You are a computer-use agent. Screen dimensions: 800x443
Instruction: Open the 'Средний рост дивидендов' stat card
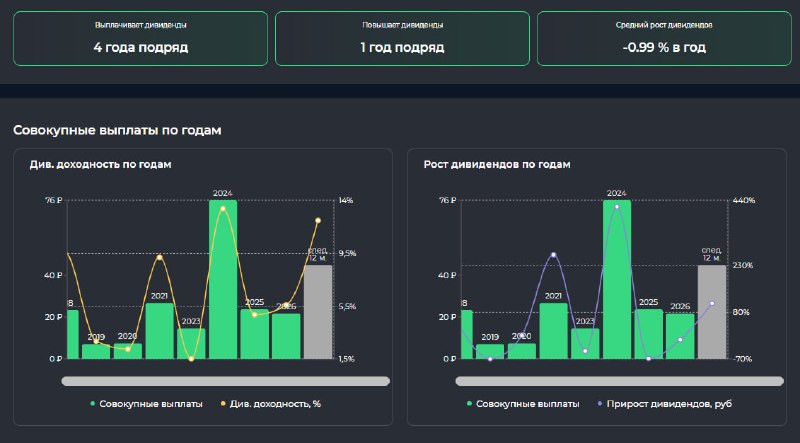(664, 38)
